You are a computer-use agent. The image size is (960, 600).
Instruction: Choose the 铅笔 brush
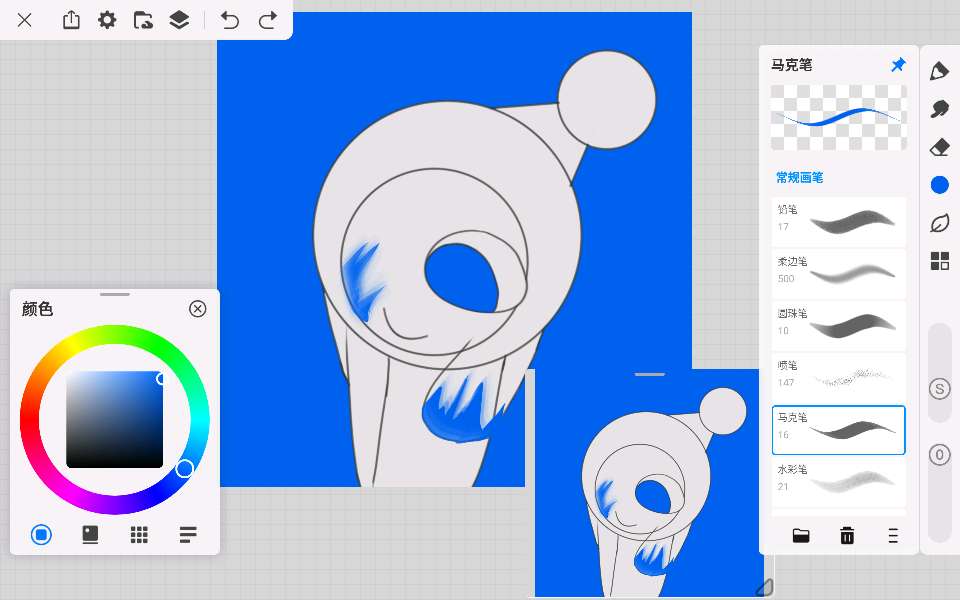point(838,221)
